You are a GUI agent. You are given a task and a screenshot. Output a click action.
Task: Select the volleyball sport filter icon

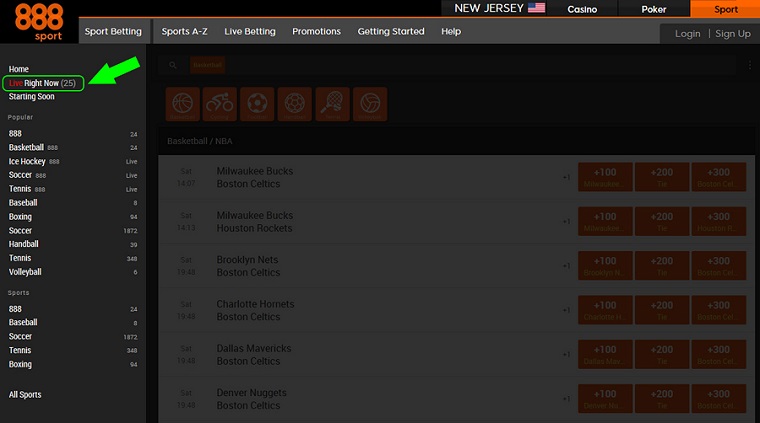[x=369, y=104]
